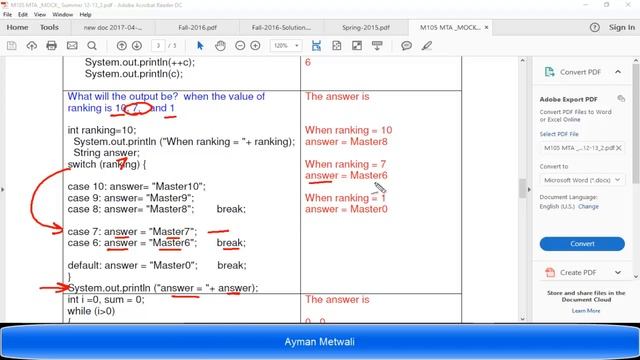Open the Window menu
The height and width of the screenshot is (360, 640).
click(x=62, y=14)
